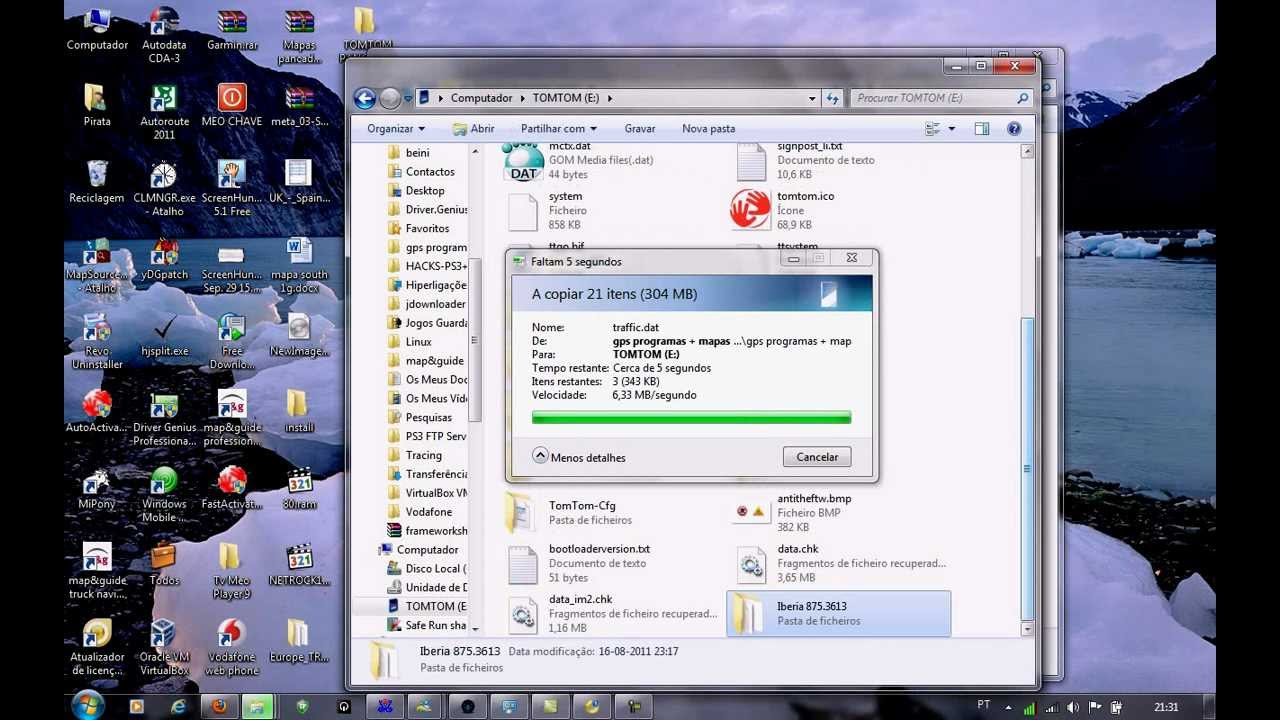Viewport: 1280px width, 720px height.
Task: Click the taskbar clock showing 21:31
Action: click(1166, 707)
